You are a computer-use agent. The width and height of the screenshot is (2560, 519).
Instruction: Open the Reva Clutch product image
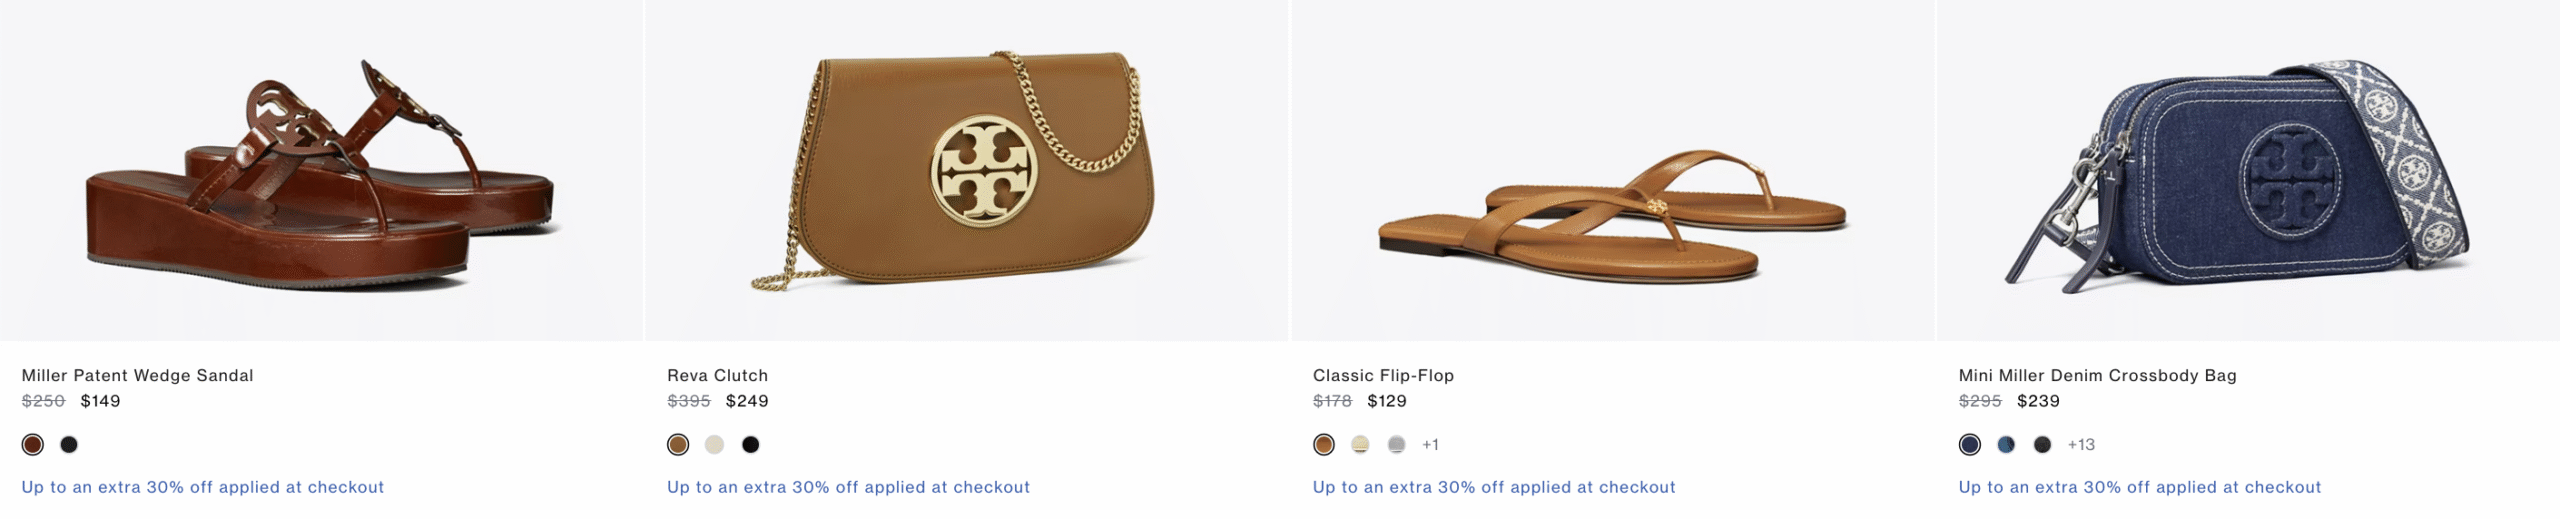click(966, 170)
